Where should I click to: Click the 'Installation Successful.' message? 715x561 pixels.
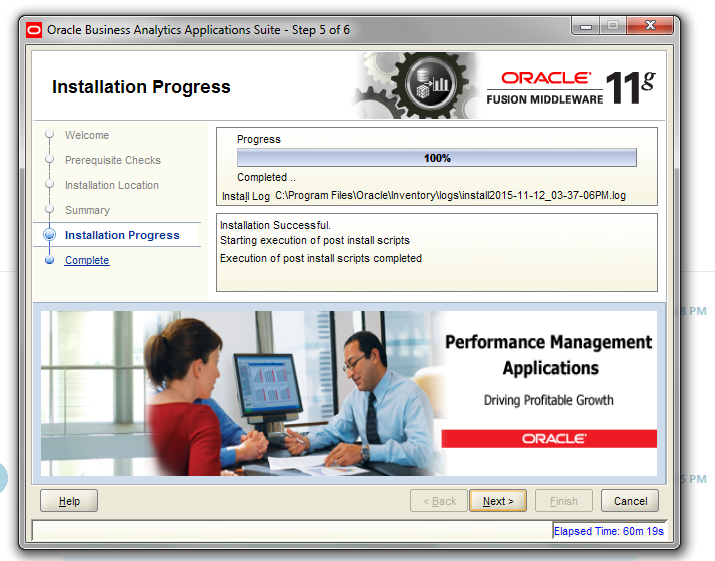click(x=275, y=225)
